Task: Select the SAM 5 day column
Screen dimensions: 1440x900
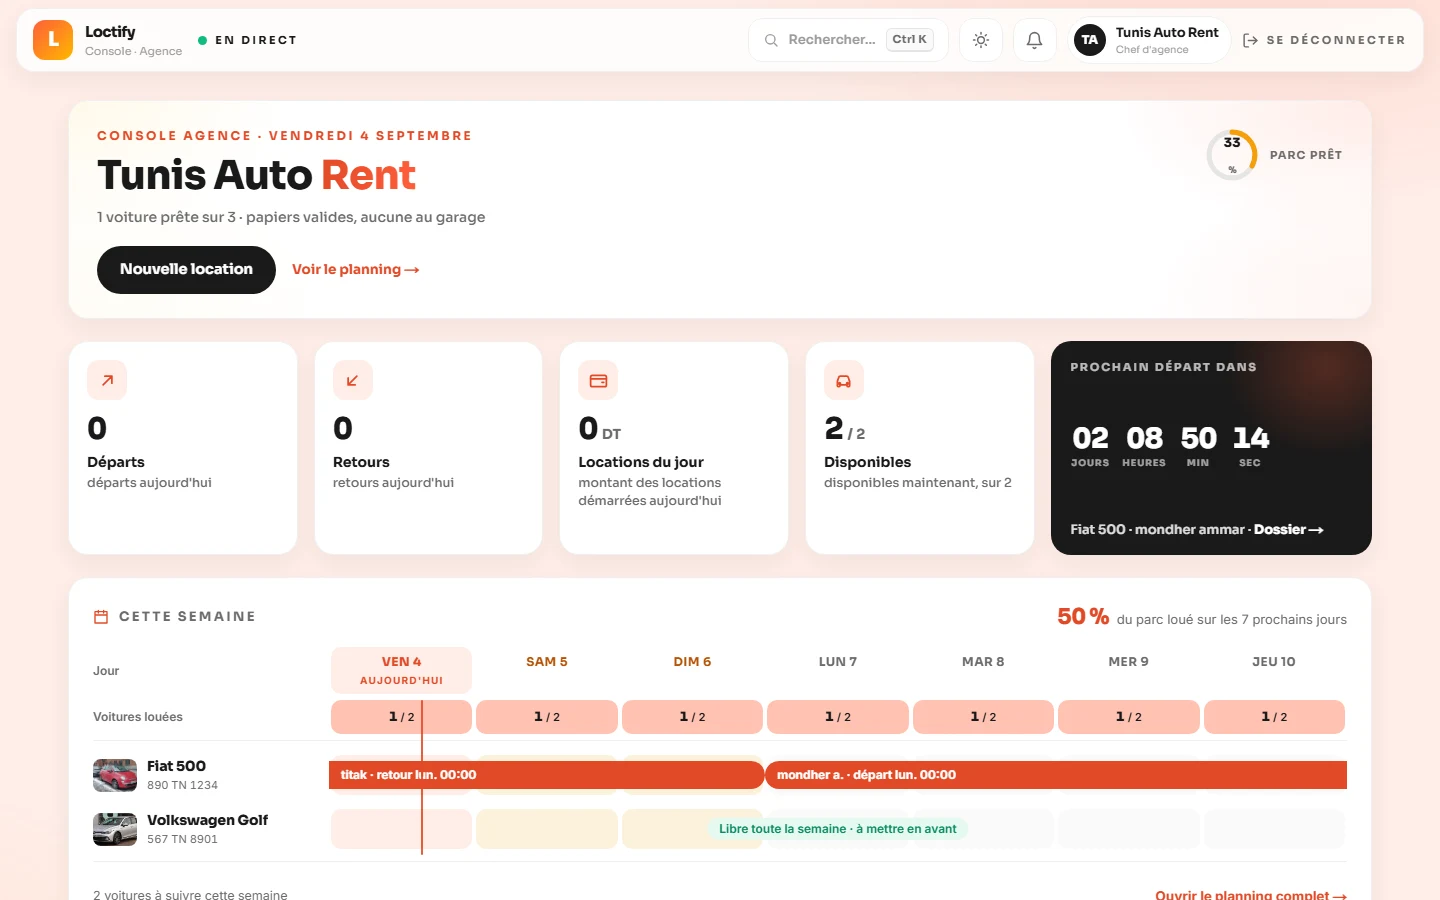Action: coord(547,662)
